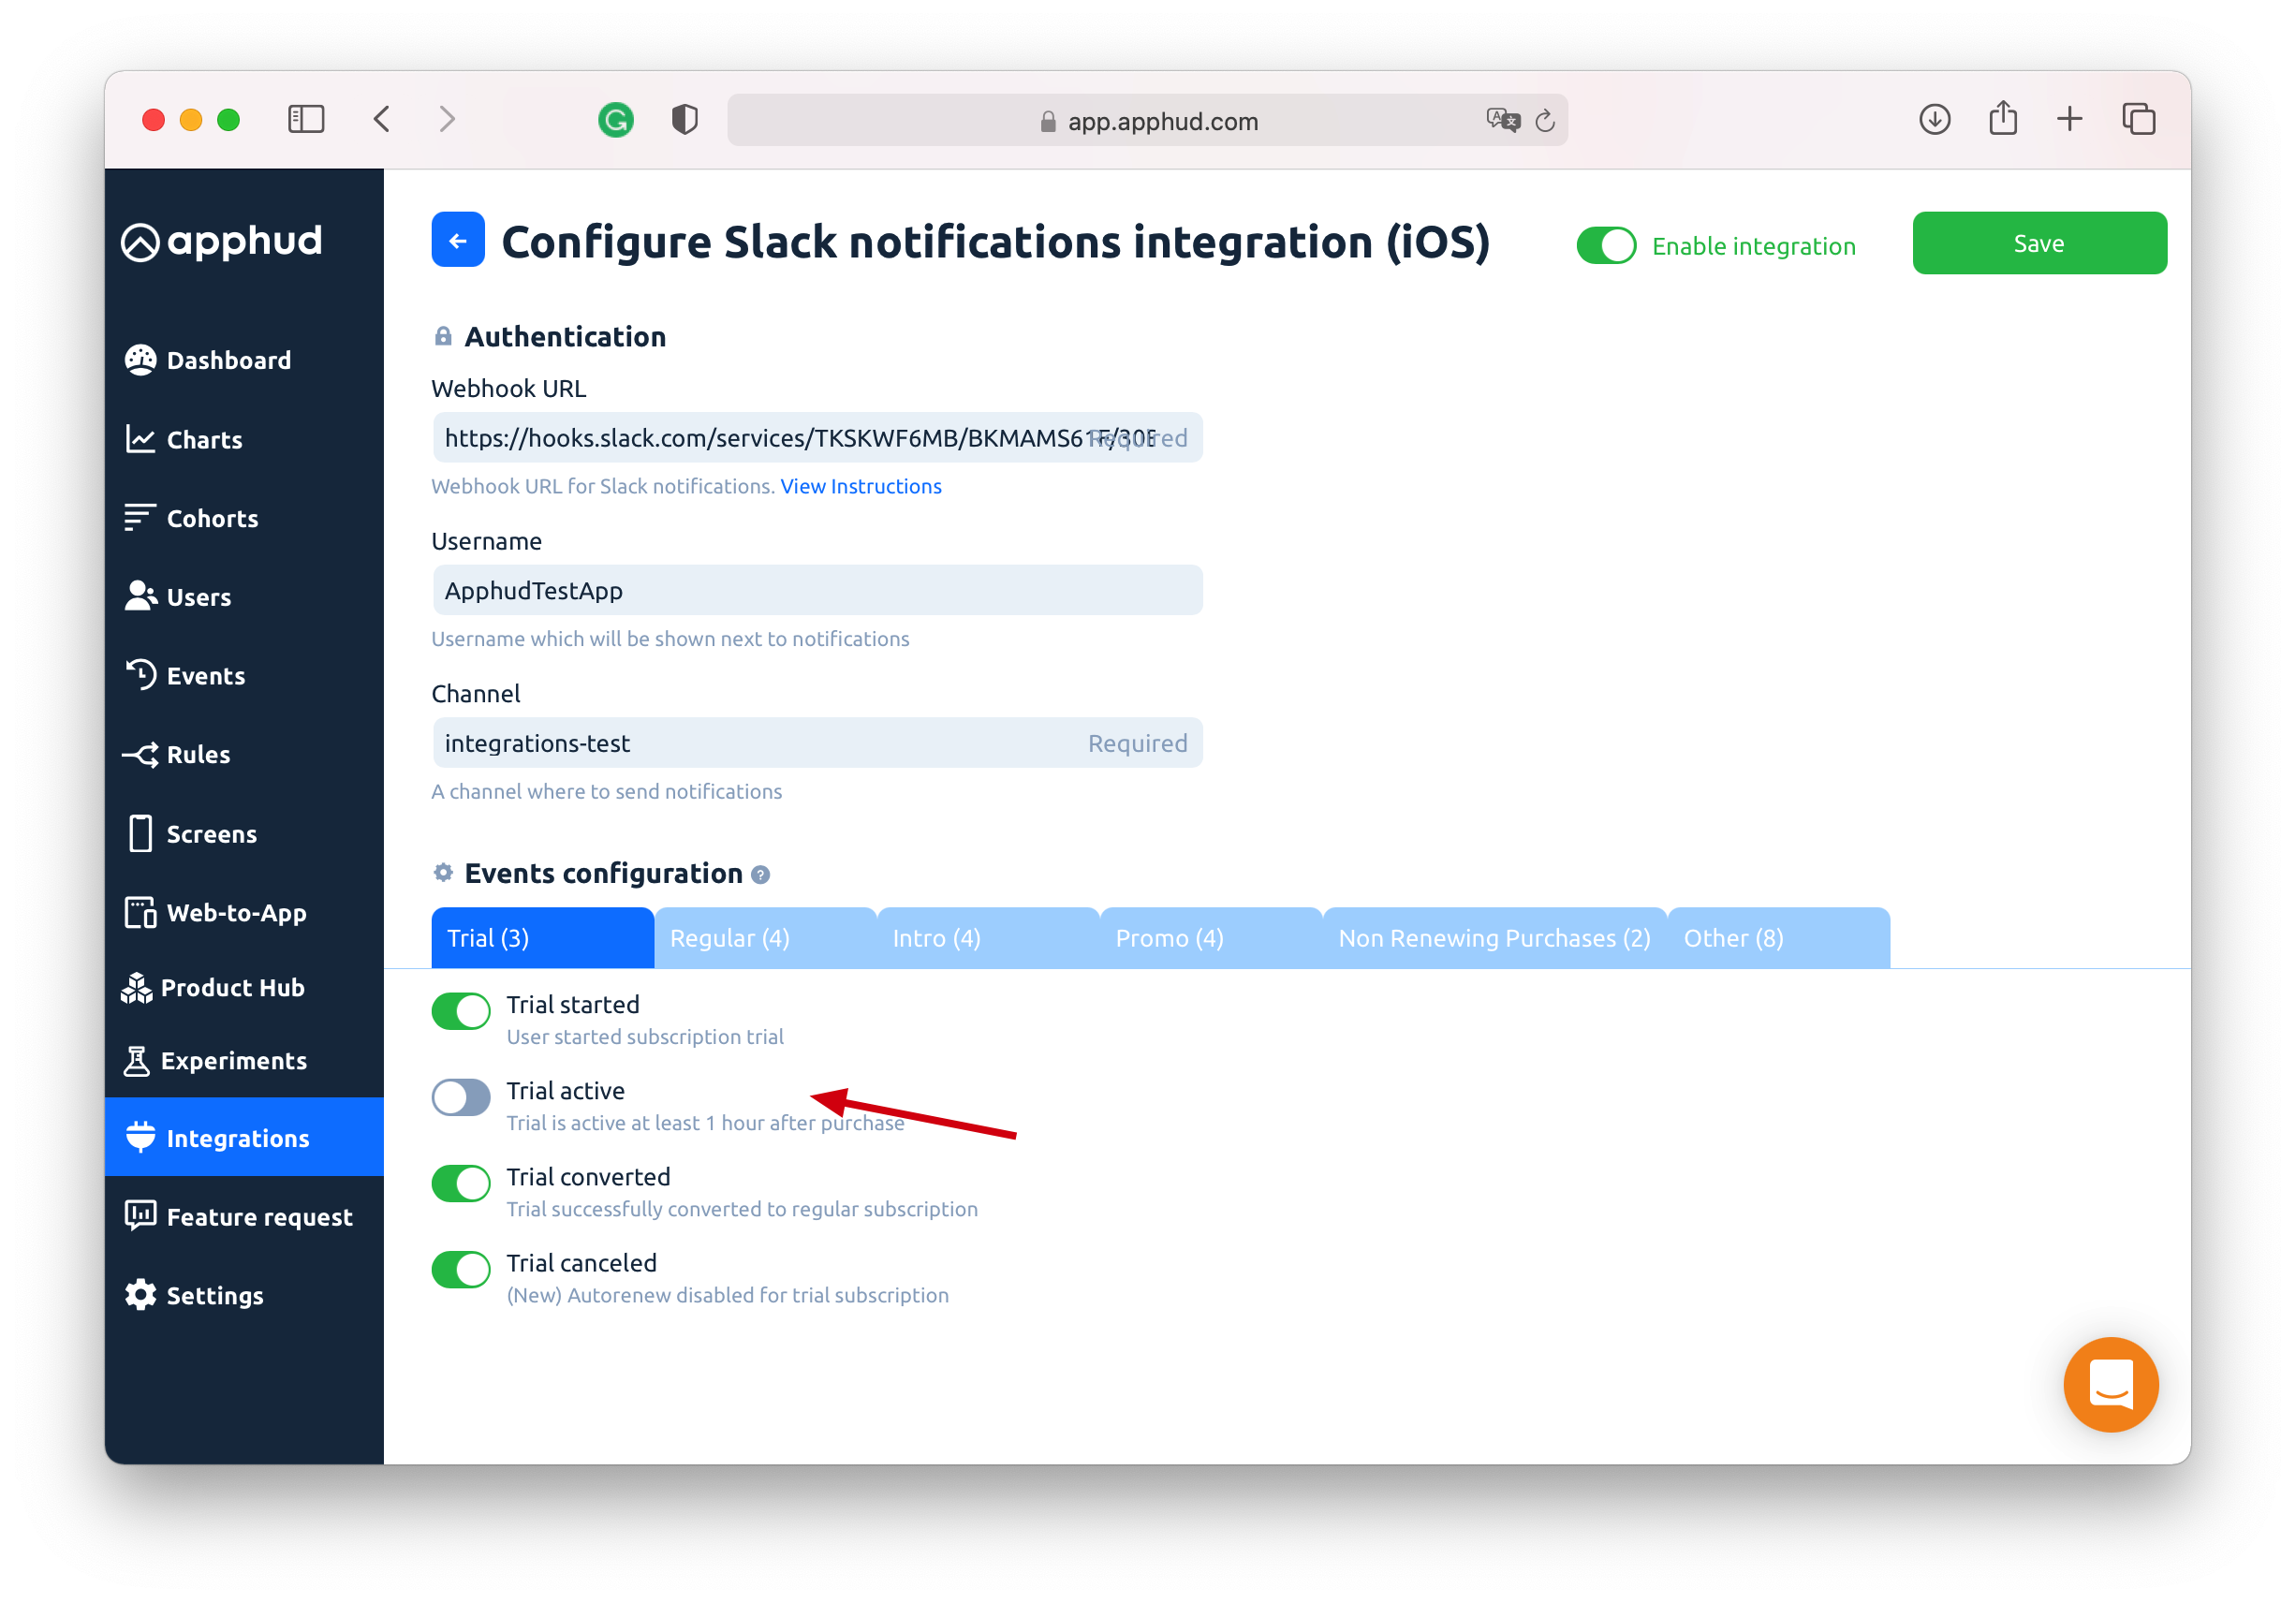Open the Non Renewing Purchases (2) tab
Image resolution: width=2296 pixels, height=1603 pixels.
pos(1494,938)
